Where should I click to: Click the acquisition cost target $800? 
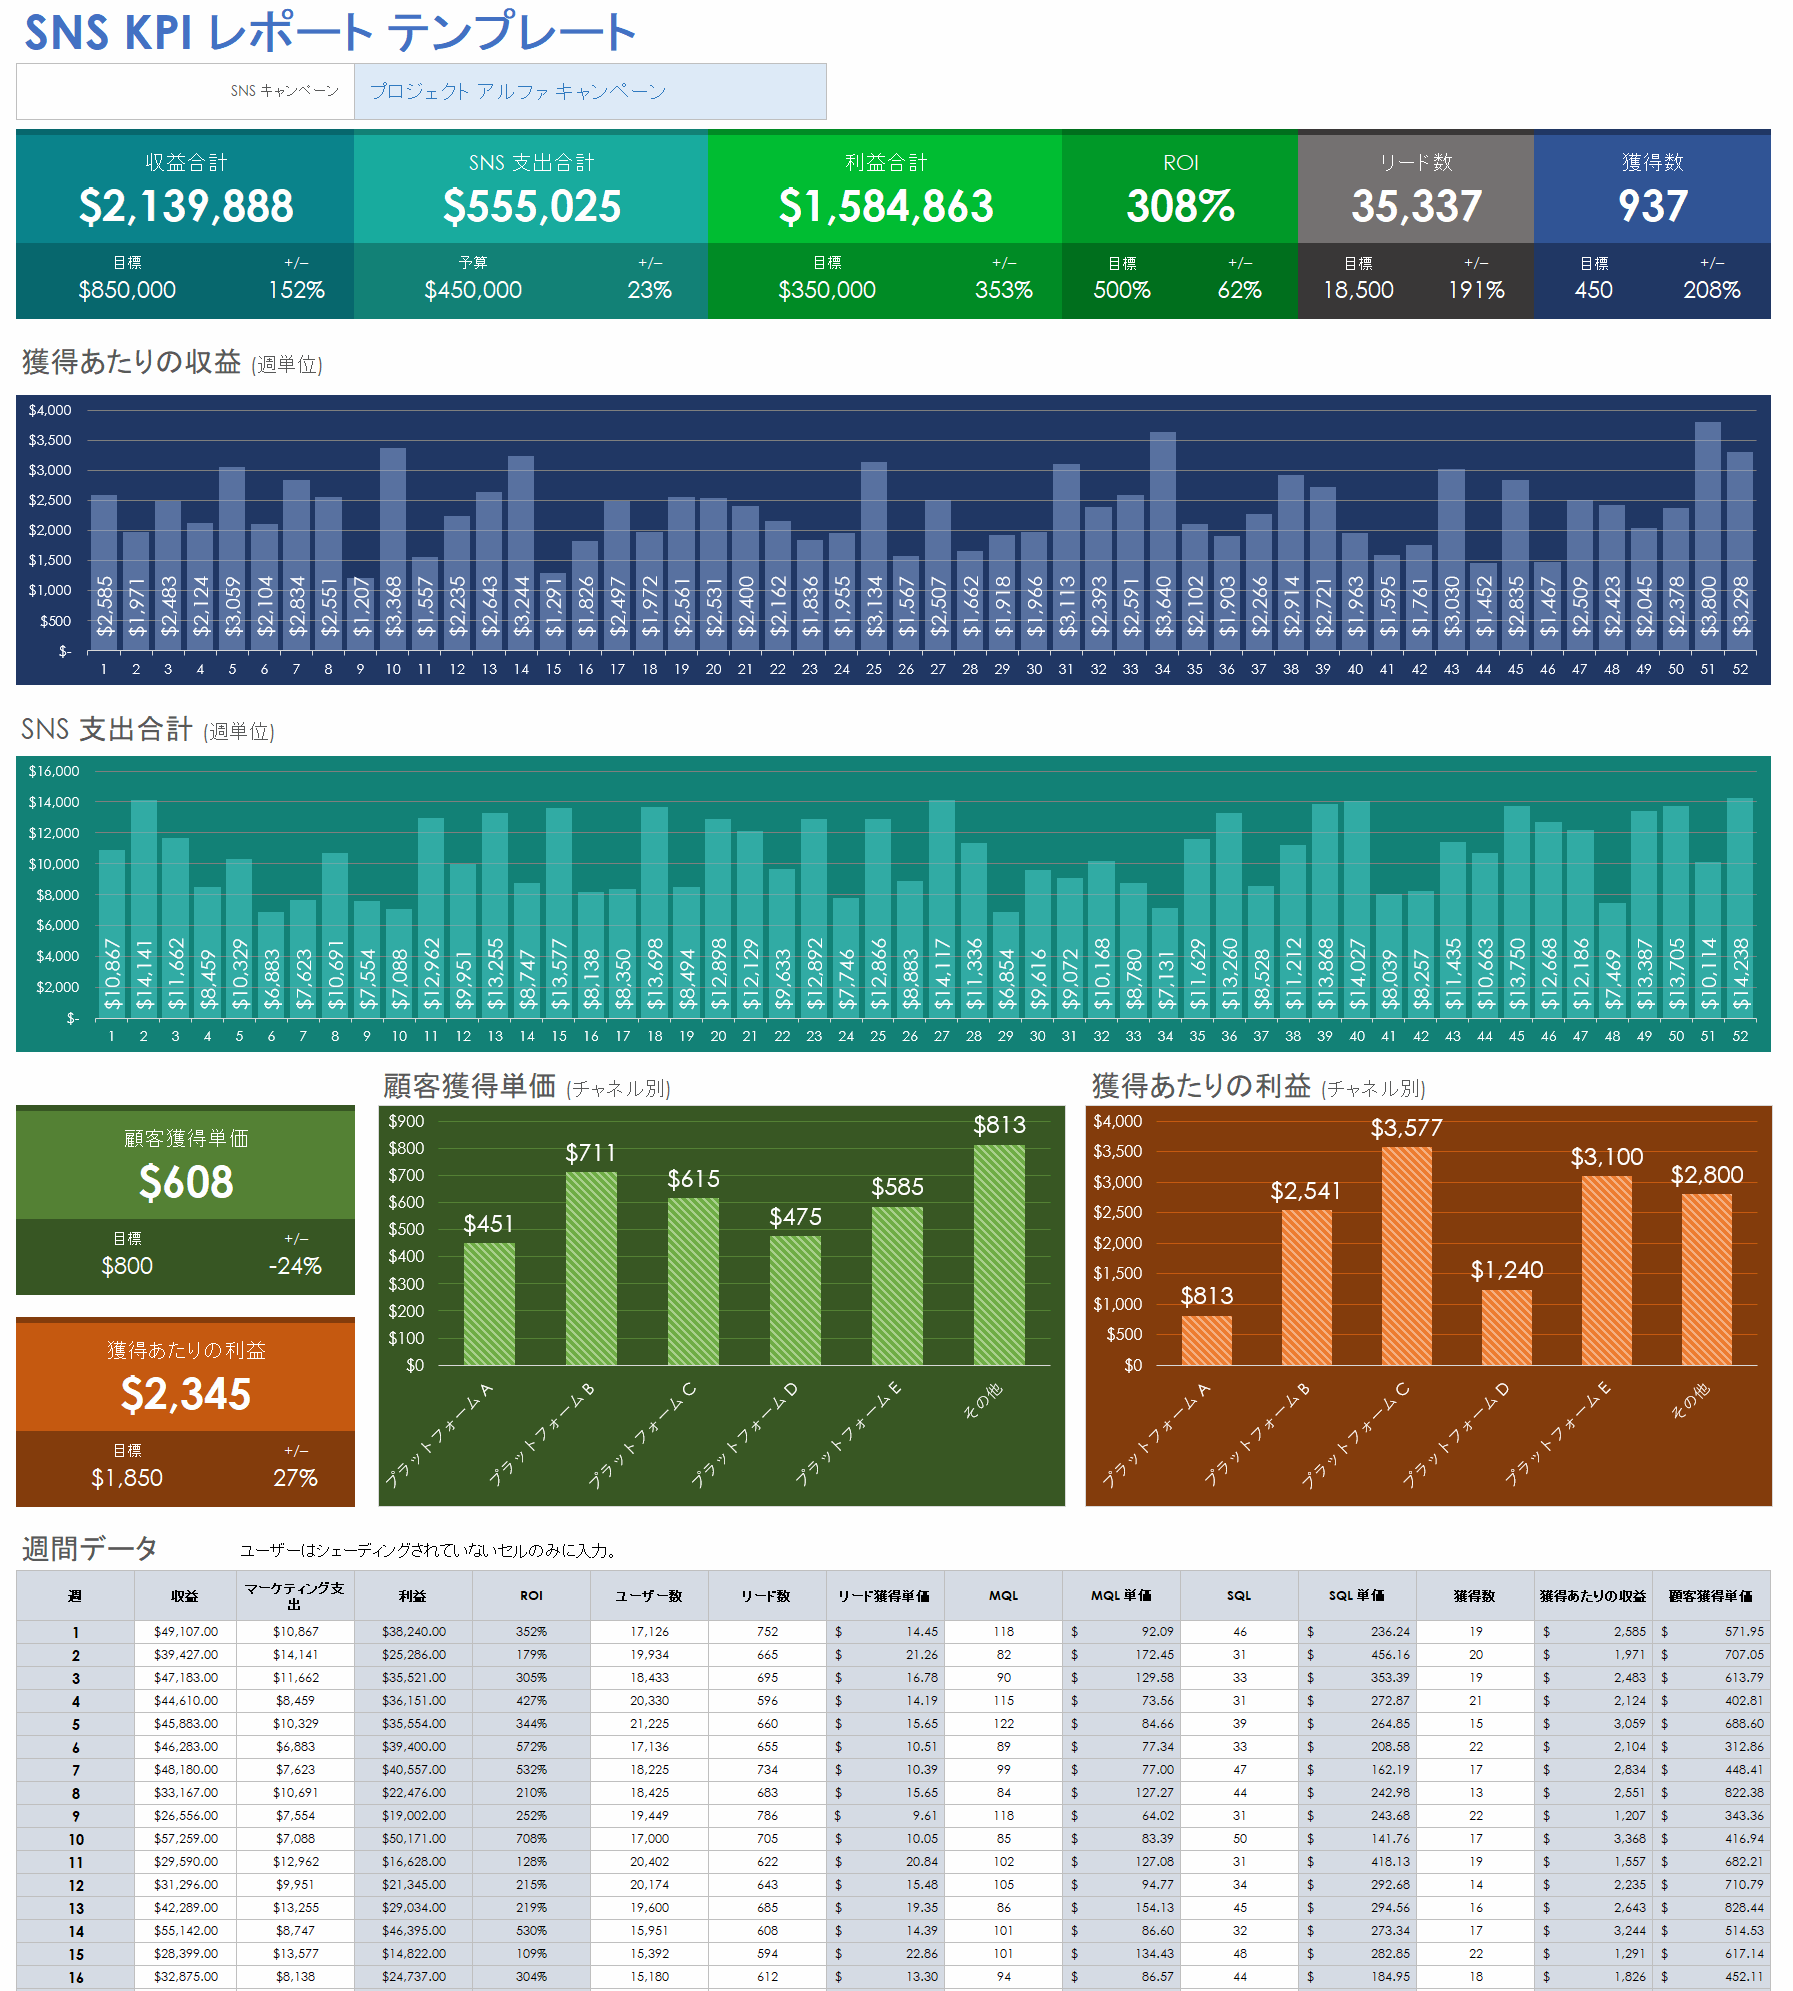tap(127, 1266)
